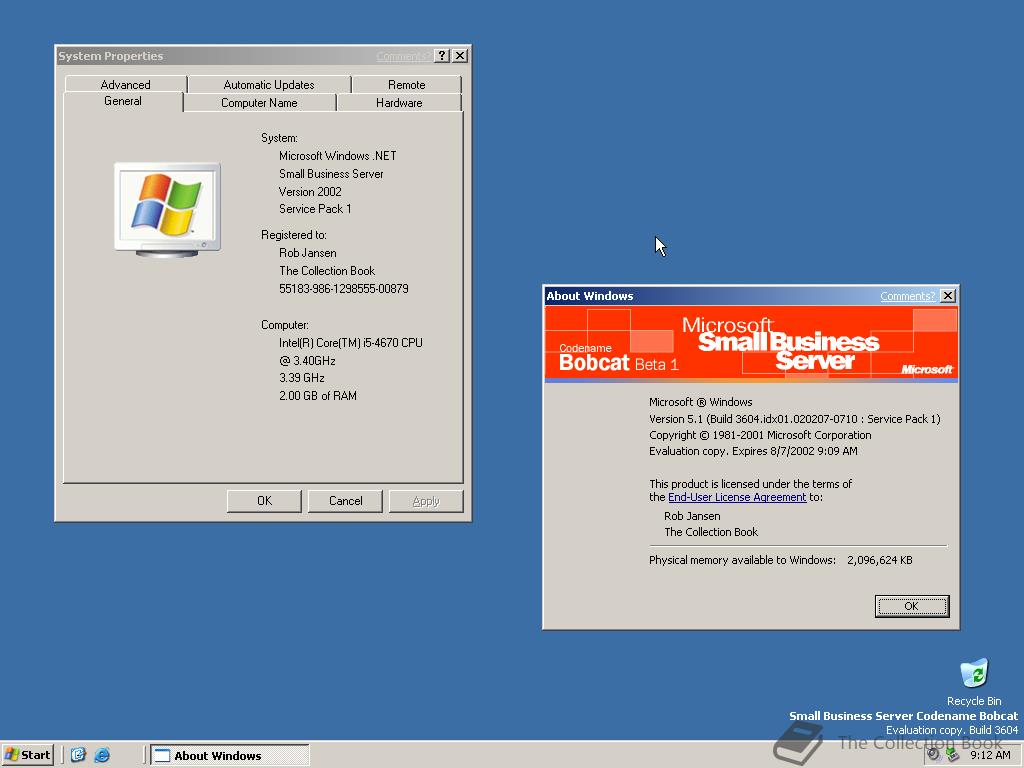Switch to the Computer Name tab
The height and width of the screenshot is (768, 1024).
pyautogui.click(x=259, y=103)
